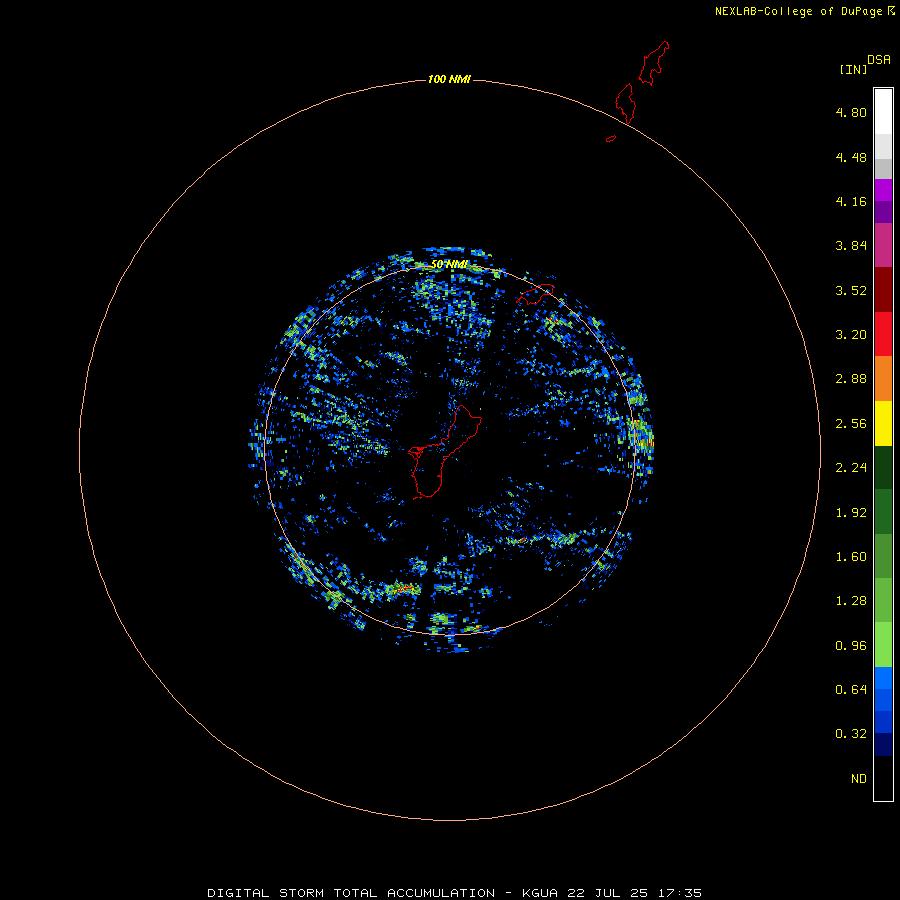Select the dark red swatch beside 3.52
Image resolution: width=900 pixels, height=900 pixels.
[x=883, y=290]
